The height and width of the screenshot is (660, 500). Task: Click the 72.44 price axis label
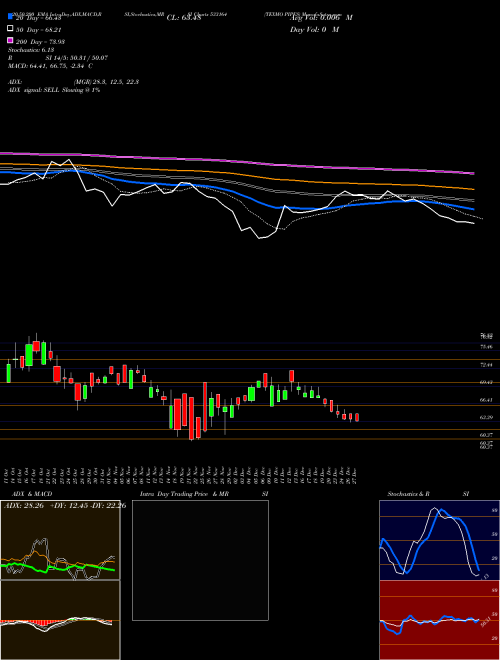click(x=487, y=365)
